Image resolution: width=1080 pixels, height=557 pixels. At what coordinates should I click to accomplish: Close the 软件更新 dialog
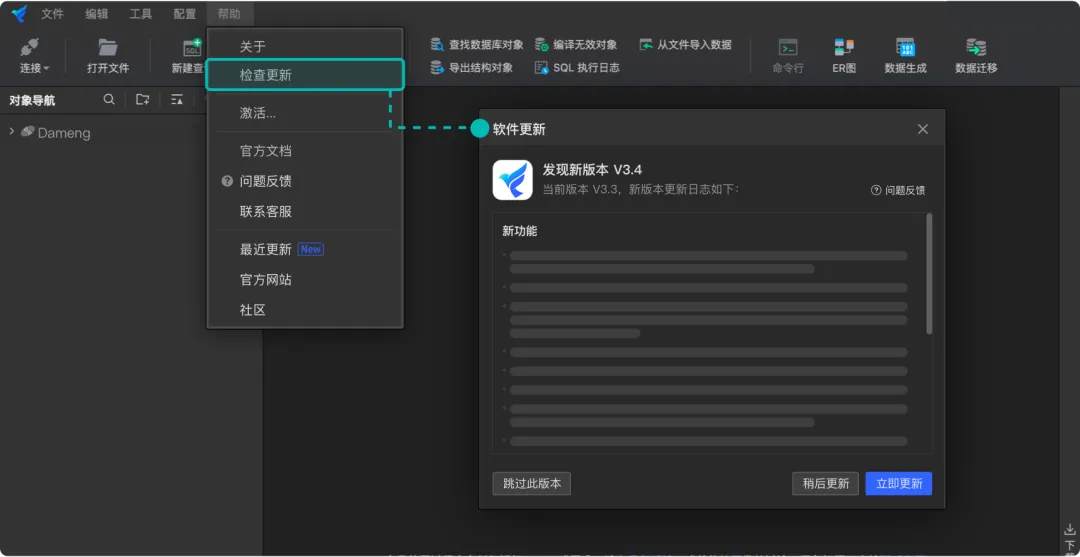[x=923, y=129]
